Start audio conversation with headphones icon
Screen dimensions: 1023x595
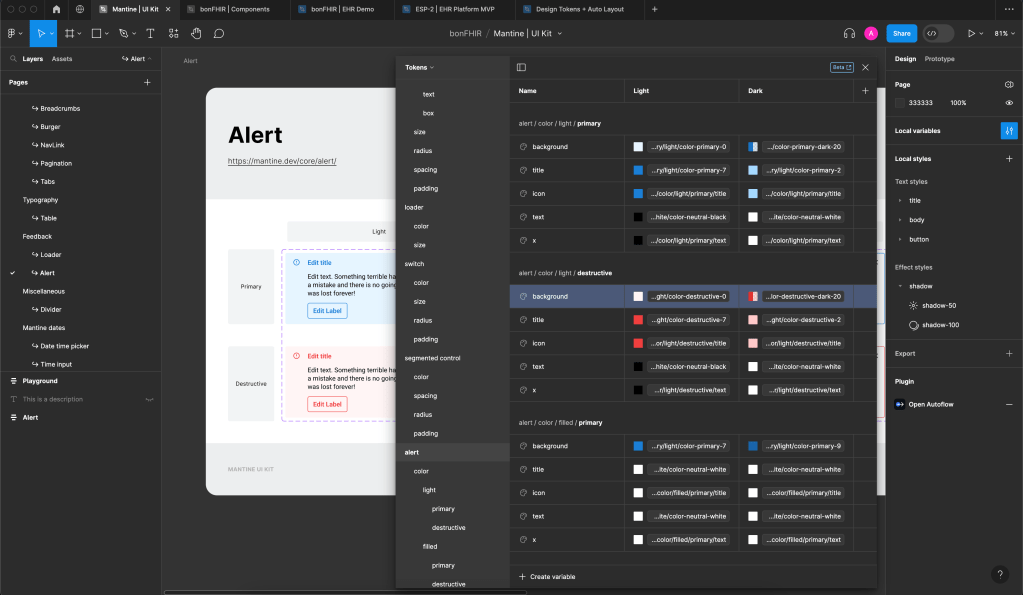point(848,33)
